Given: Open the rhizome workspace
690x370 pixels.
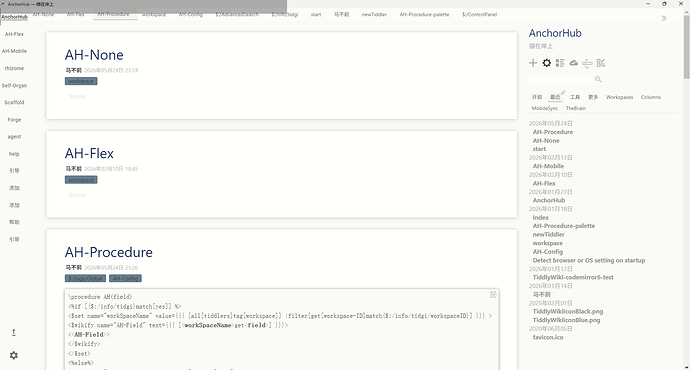Looking at the screenshot, I should coord(14,68).
